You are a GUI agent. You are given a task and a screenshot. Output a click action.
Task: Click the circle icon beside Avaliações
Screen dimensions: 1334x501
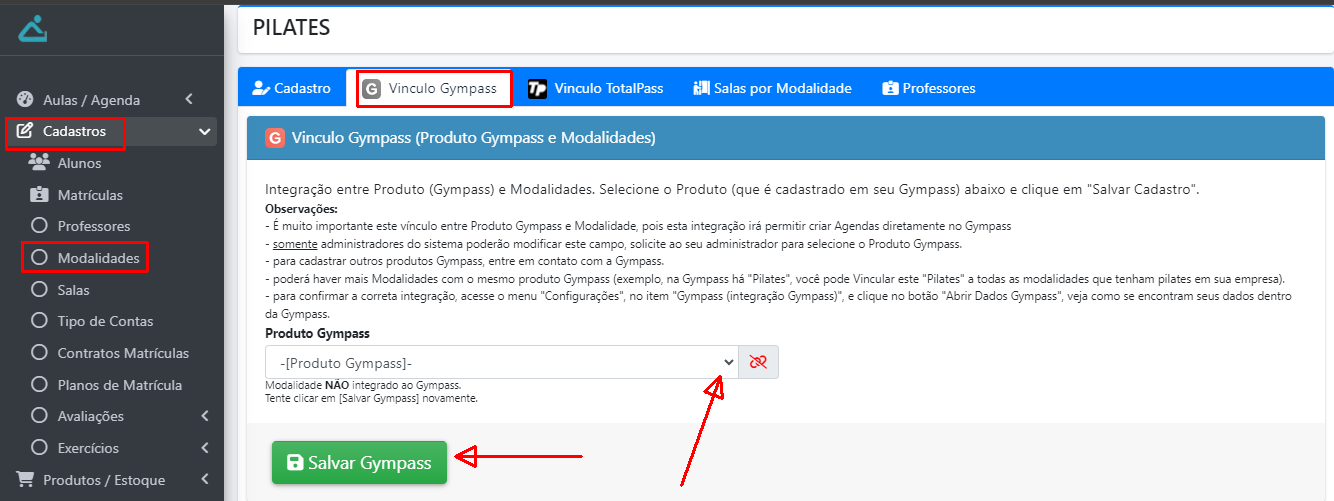(x=40, y=415)
